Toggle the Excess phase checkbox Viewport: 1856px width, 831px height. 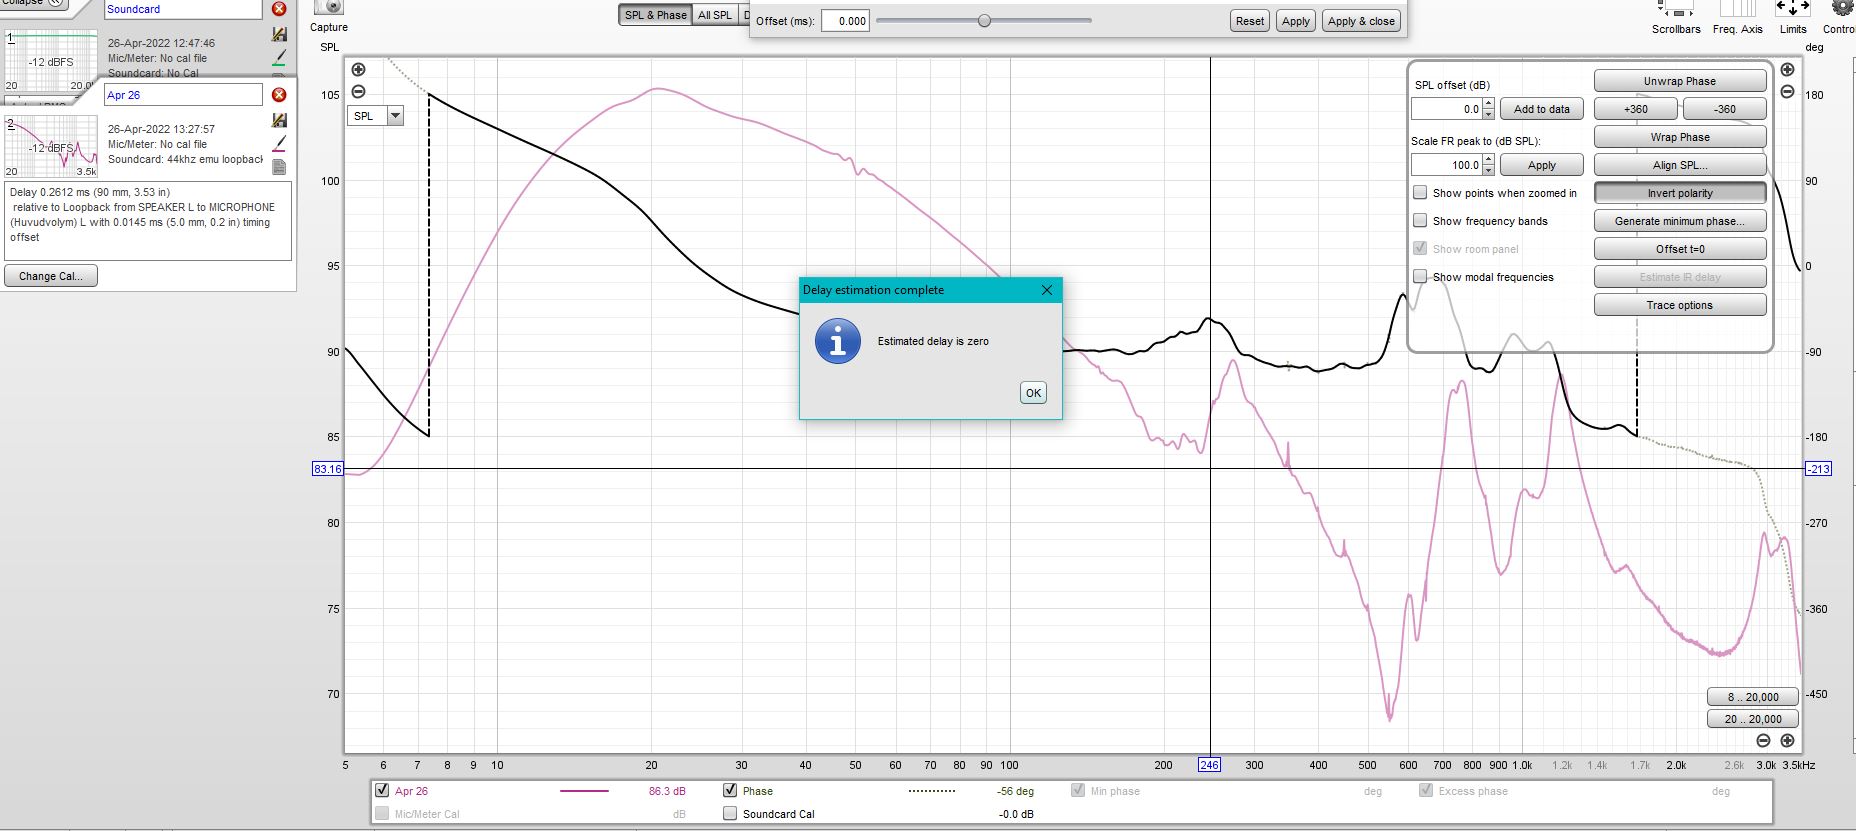[x=1426, y=791]
